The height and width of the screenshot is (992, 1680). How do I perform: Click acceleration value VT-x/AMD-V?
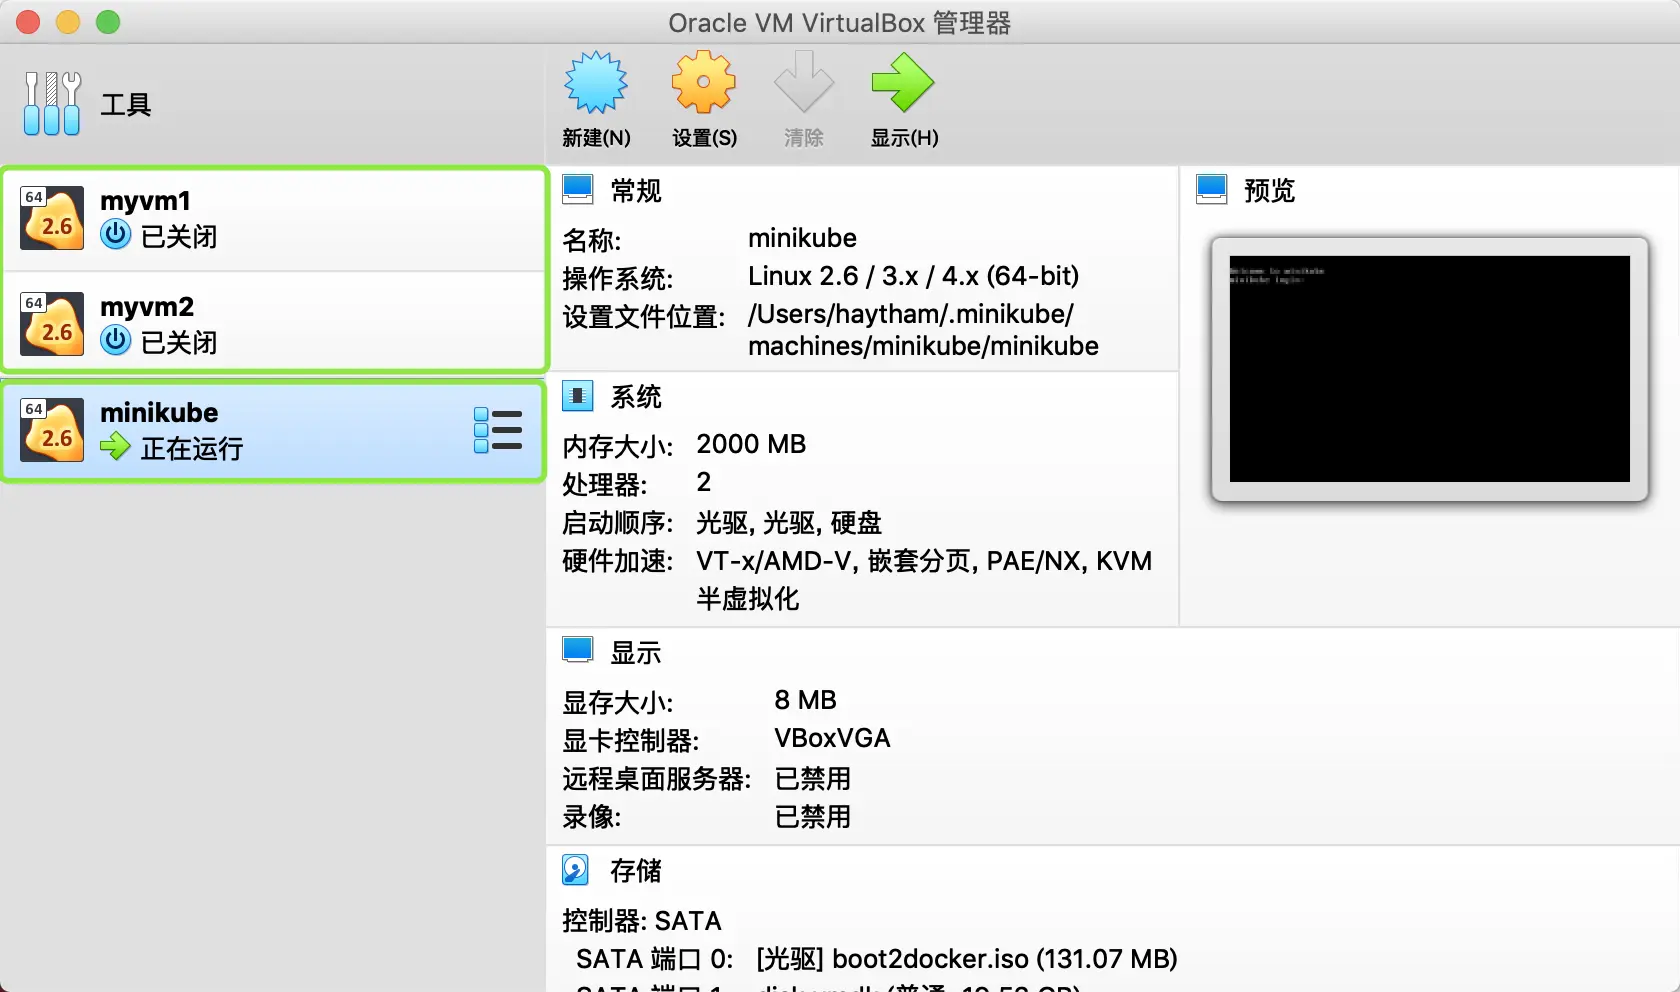(774, 561)
